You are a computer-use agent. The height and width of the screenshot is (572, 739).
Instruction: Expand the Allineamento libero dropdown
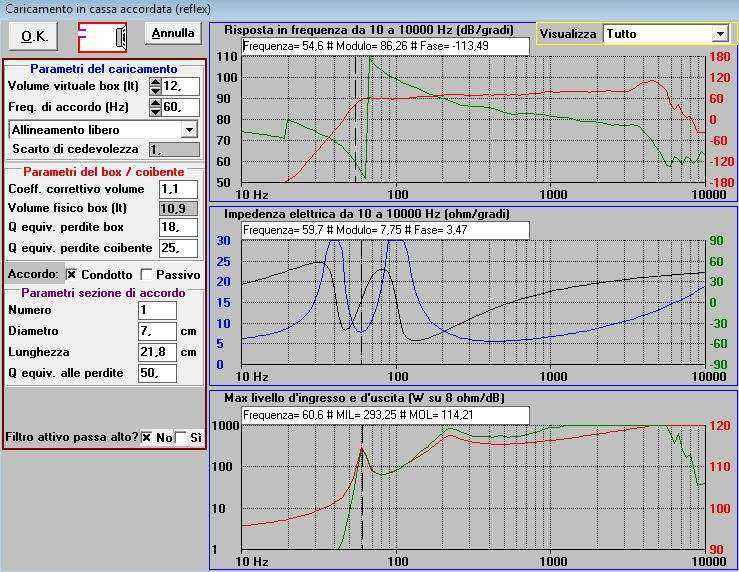pyautogui.click(x=189, y=130)
